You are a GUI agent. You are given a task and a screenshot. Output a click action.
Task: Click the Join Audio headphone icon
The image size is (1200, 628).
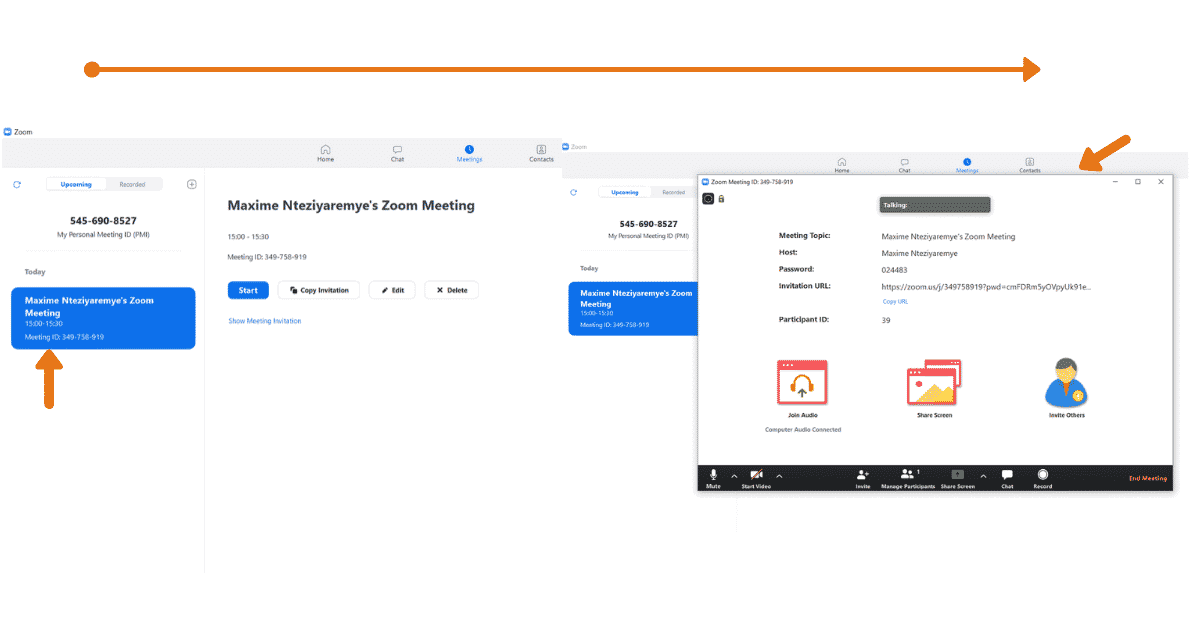802,384
